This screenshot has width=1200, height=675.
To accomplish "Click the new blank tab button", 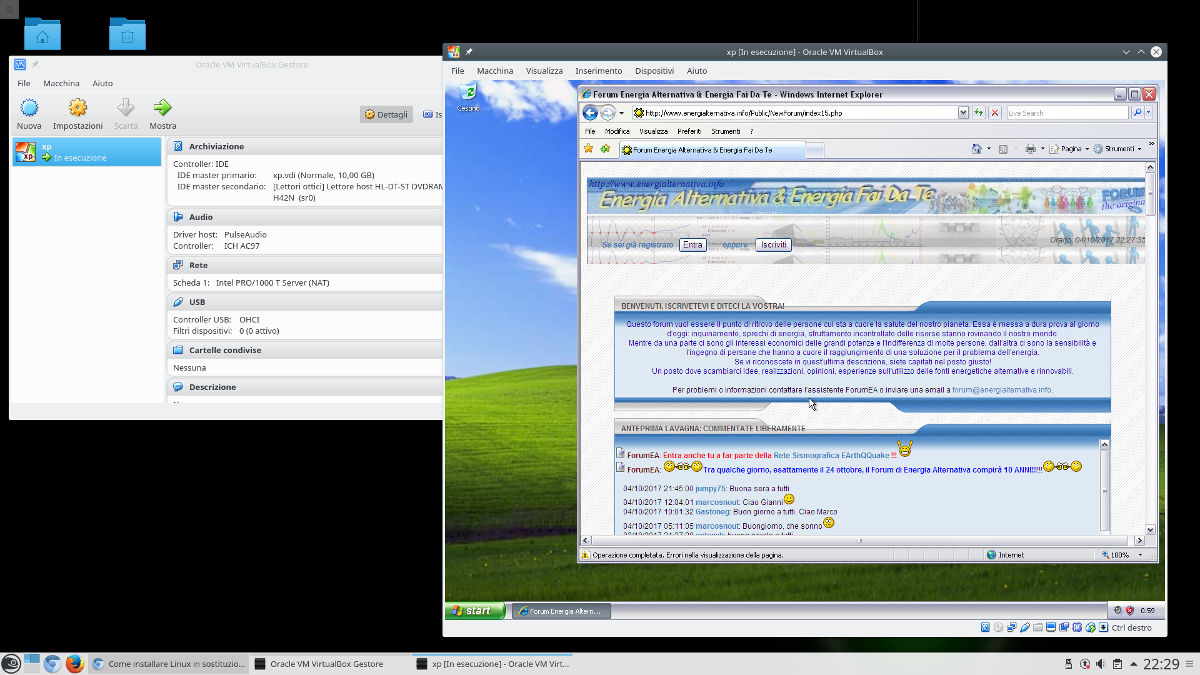I will (x=814, y=150).
